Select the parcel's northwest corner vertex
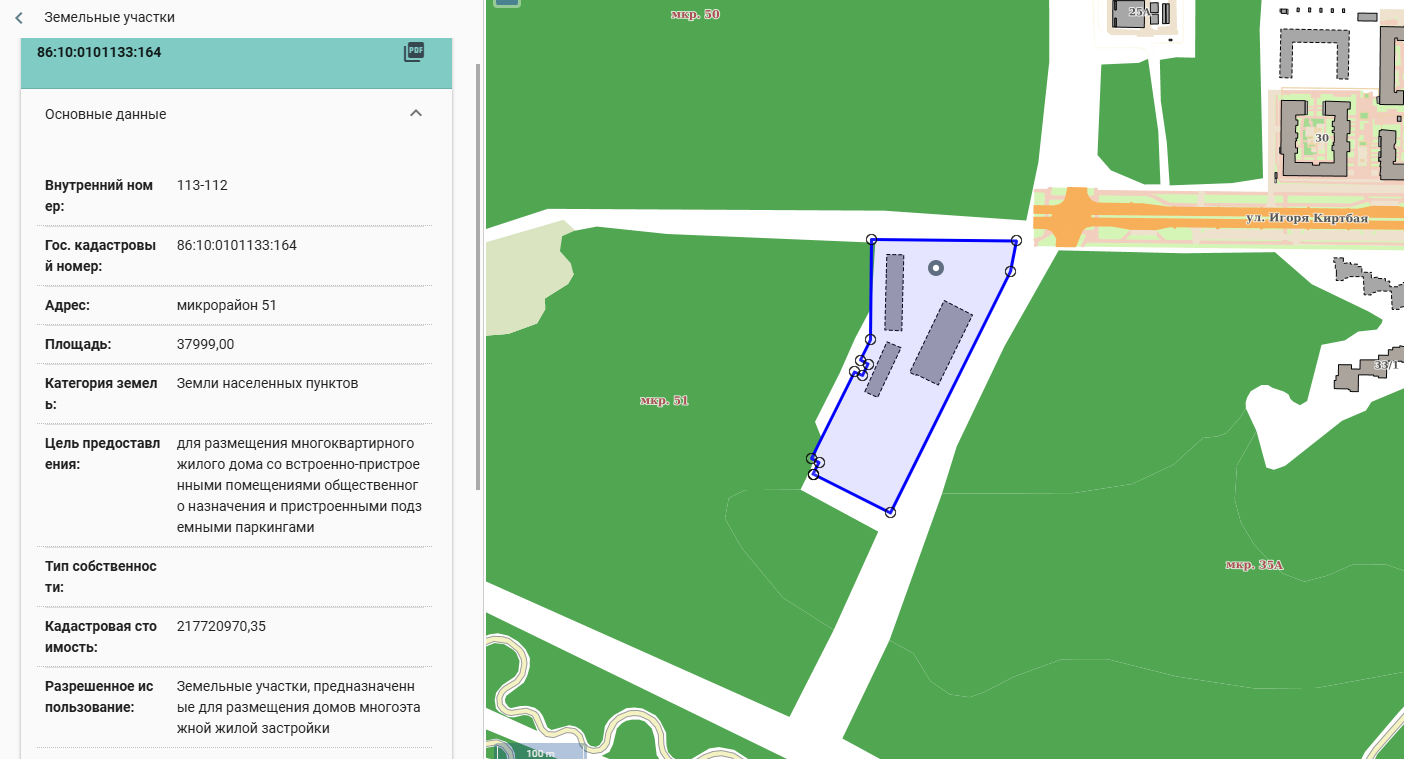1404x759 pixels. click(x=872, y=240)
